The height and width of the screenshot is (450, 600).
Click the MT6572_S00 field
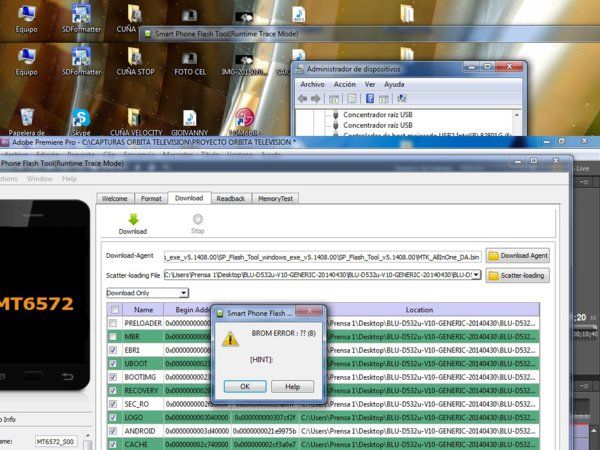(x=56, y=442)
